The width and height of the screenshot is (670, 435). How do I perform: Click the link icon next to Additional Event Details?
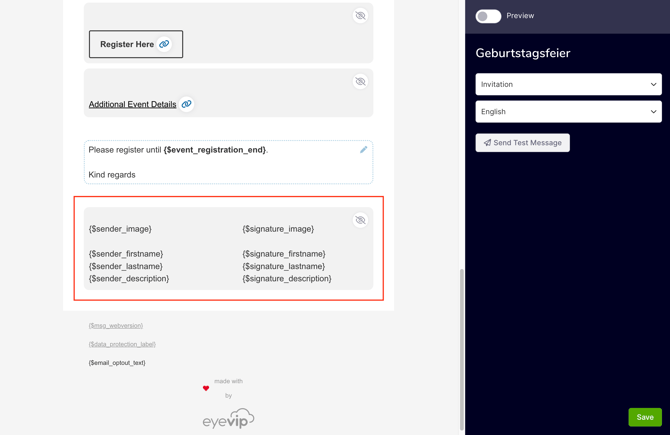click(x=186, y=104)
